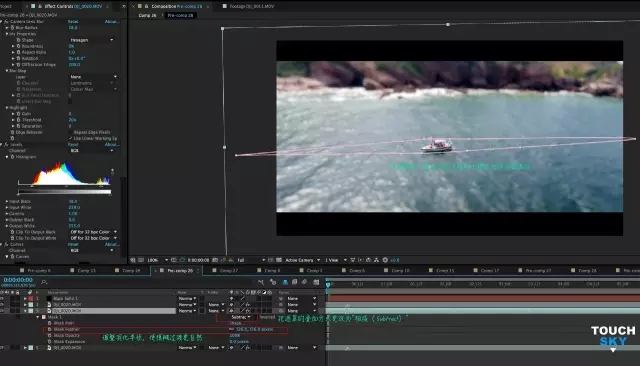Edit the Input Black value
Image resolution: width=640 pixels, height=366 pixels.
(x=73, y=202)
